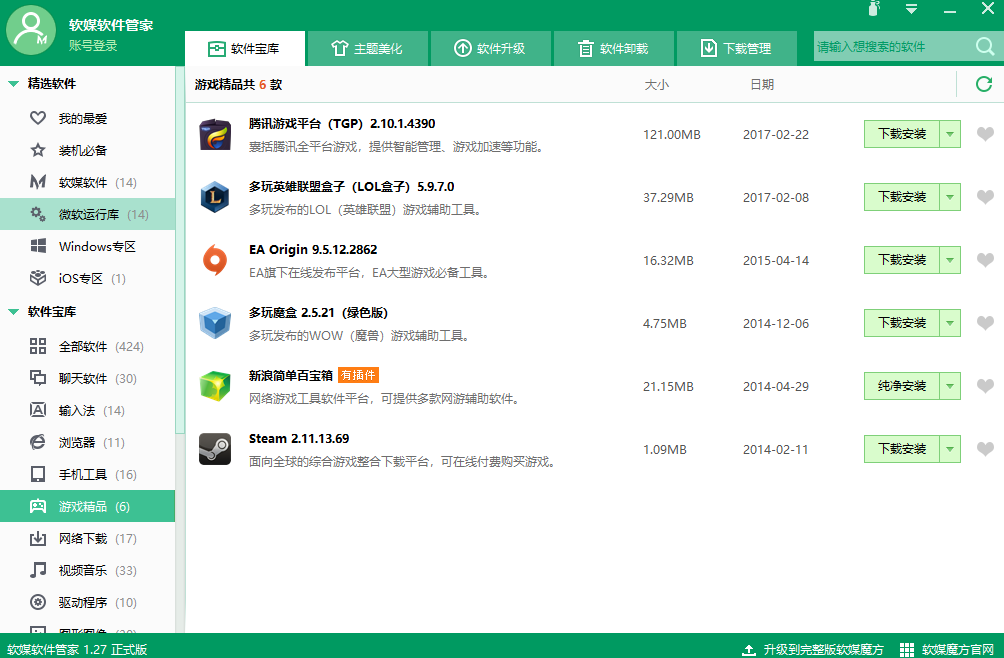Expand install options arrow for 多玩魔盒
Viewport: 1004px width, 658px height.
click(x=950, y=323)
